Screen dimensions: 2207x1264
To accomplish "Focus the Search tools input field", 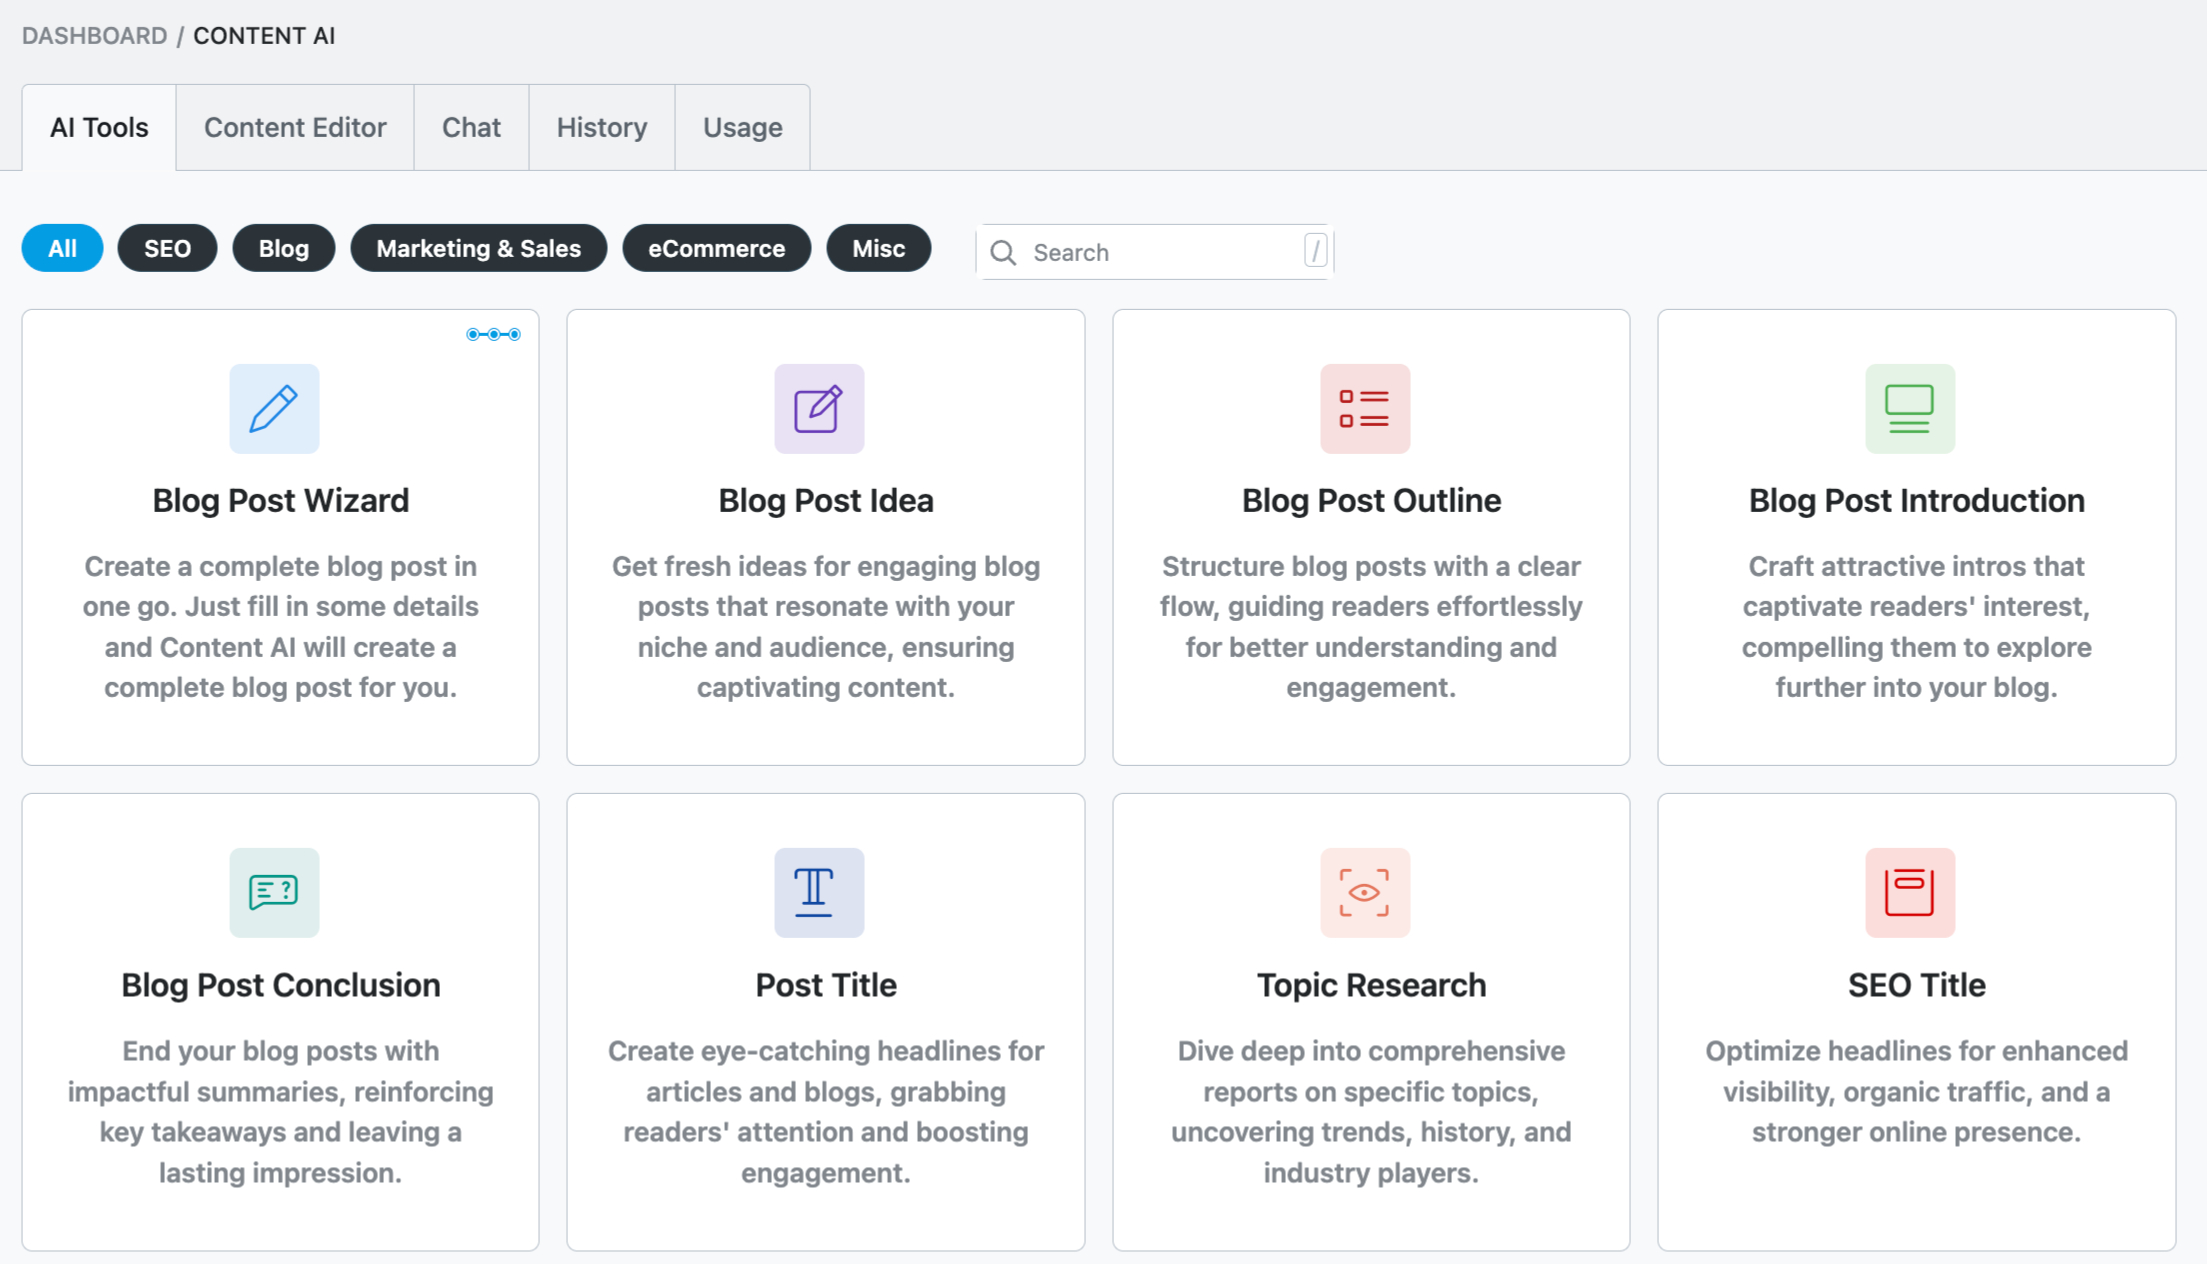I will coord(1155,252).
